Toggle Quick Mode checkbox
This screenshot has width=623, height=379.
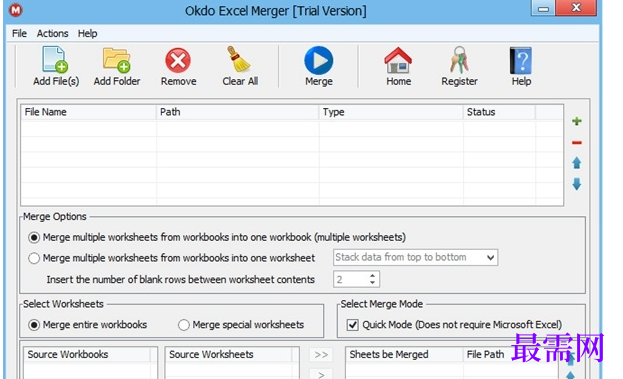coord(352,325)
